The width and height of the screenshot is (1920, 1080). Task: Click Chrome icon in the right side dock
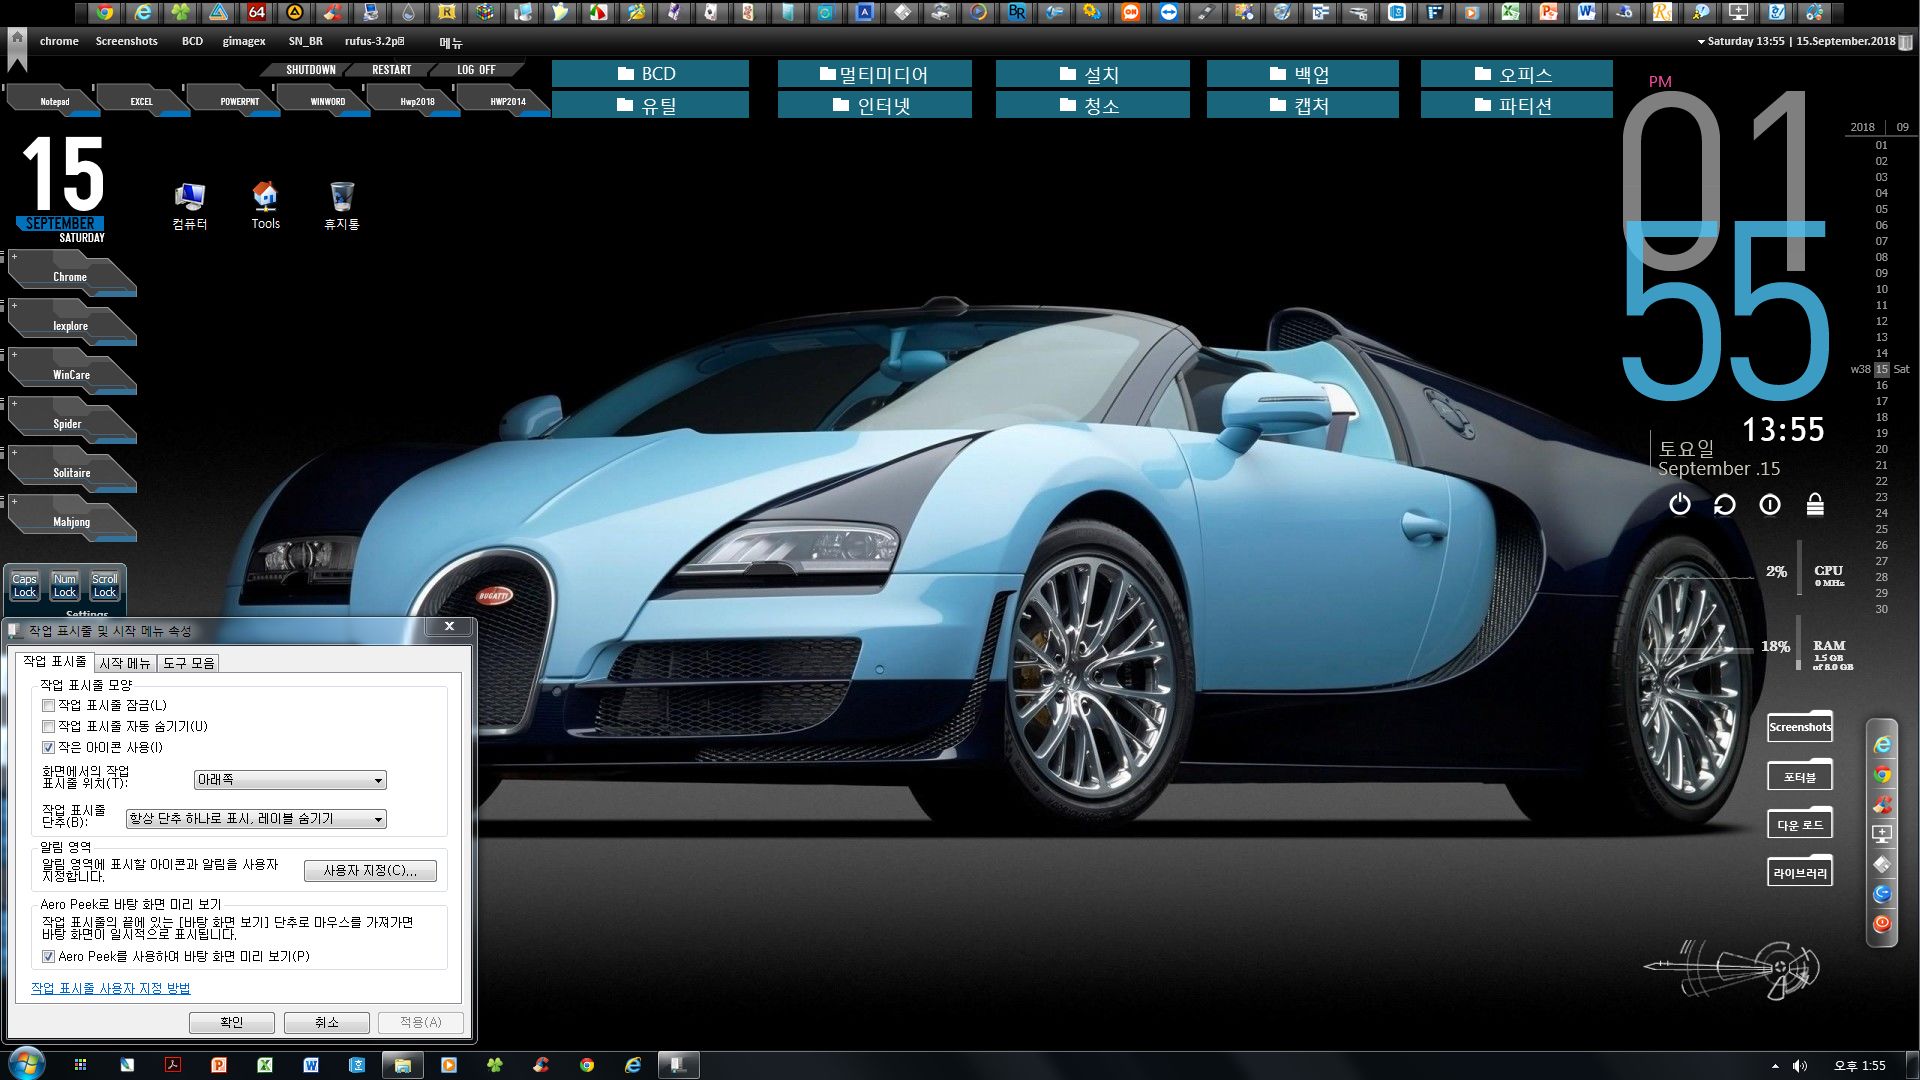click(x=1882, y=774)
